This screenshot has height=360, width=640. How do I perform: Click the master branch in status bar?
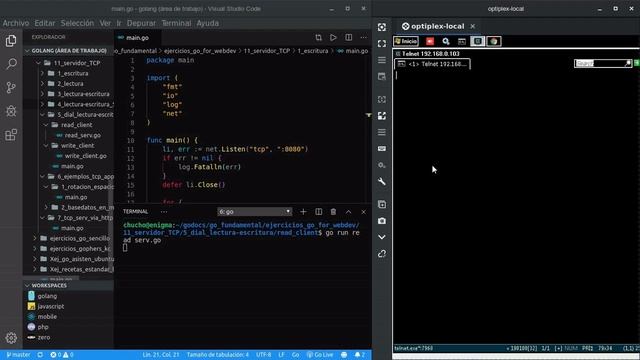[18, 355]
